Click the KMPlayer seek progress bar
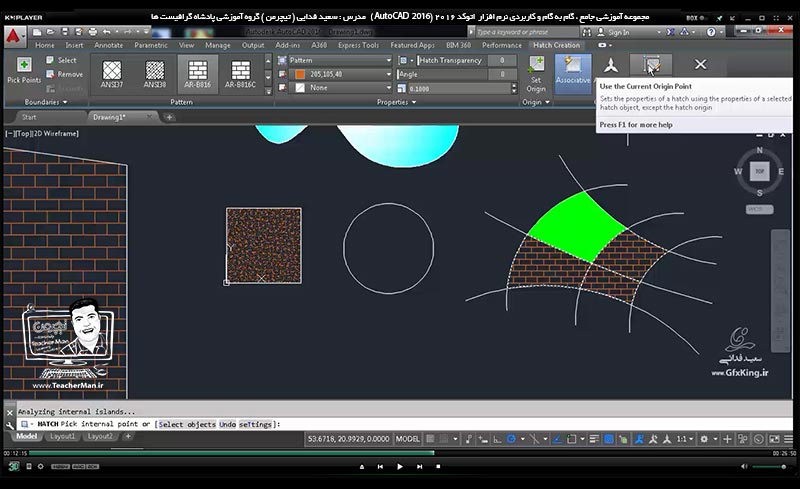This screenshot has height=489, width=800. click(400, 453)
